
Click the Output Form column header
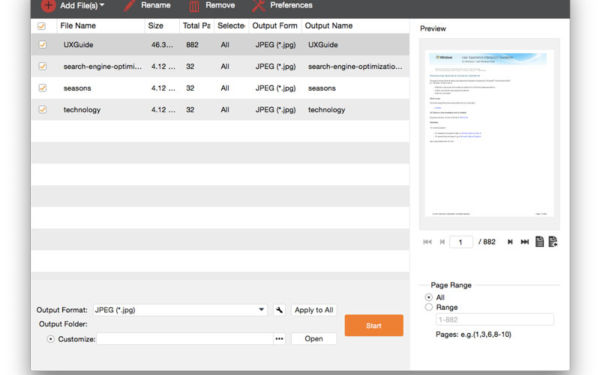(x=275, y=26)
